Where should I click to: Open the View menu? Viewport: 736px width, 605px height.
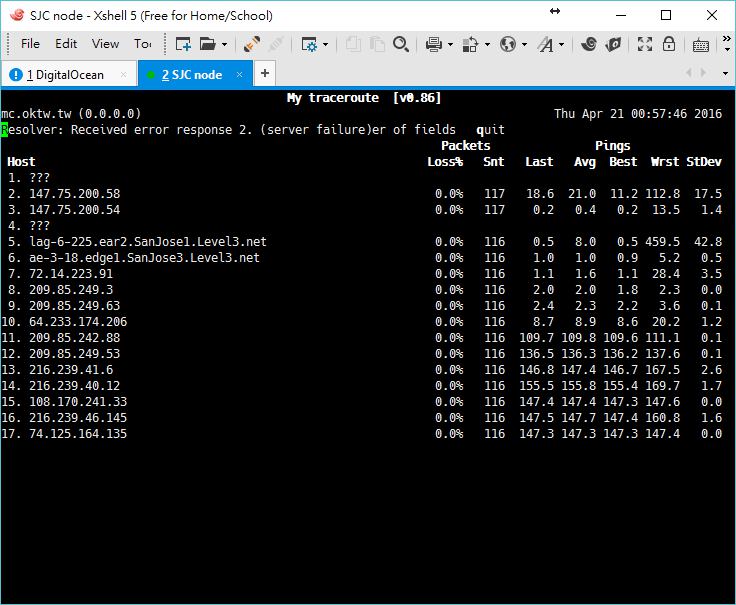pyautogui.click(x=105, y=44)
